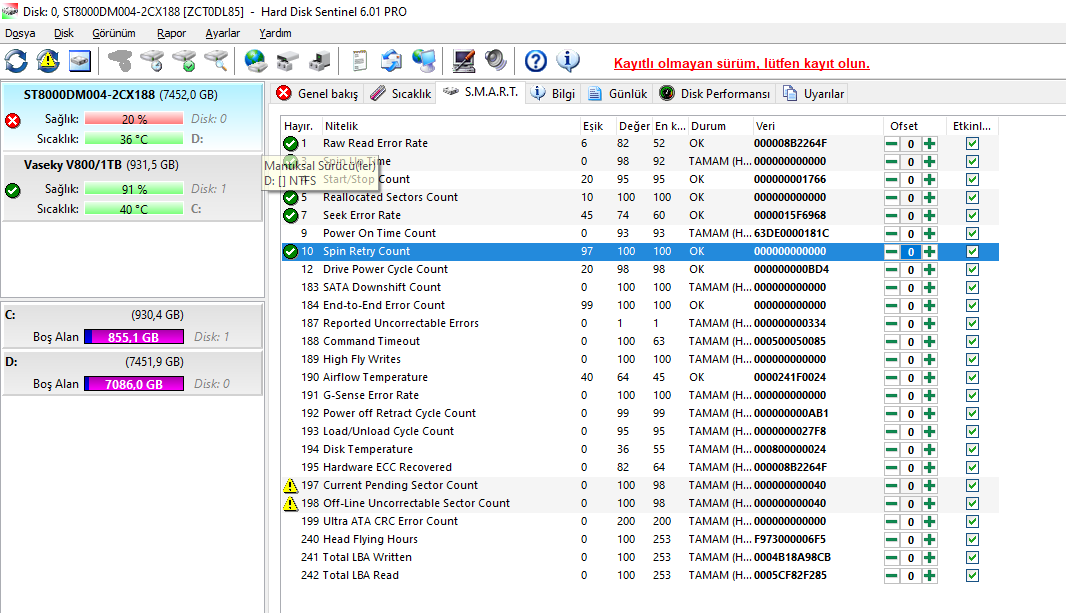This screenshot has height=613, width=1066.
Task: Click the 20 % health bar of ST8000DM004
Action: [x=134, y=119]
